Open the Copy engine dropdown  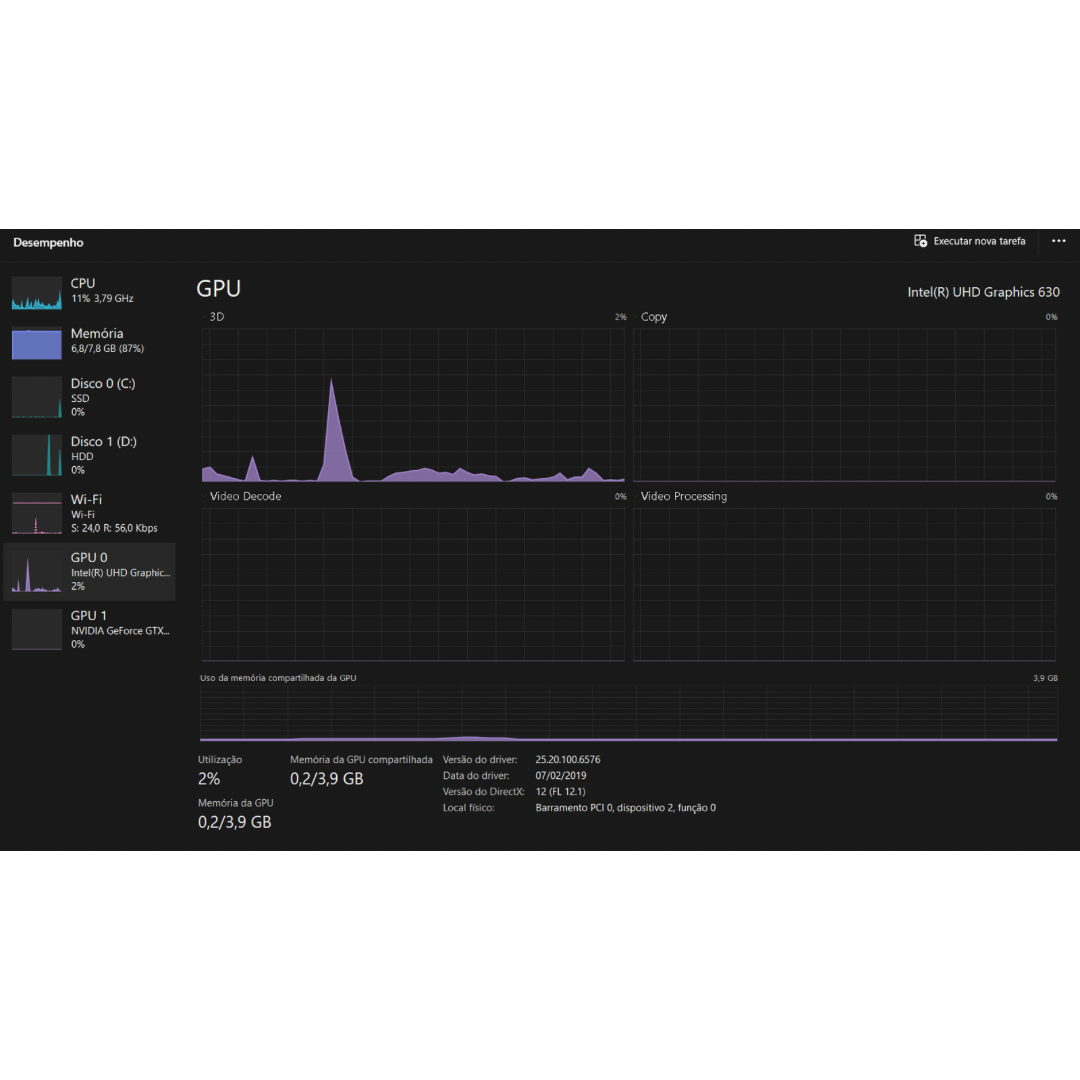click(653, 317)
